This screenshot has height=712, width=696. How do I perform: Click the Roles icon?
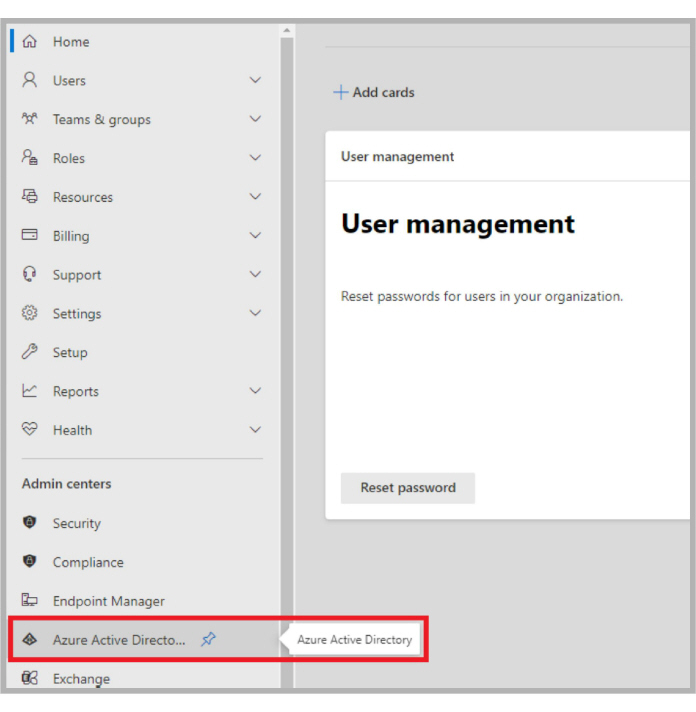coord(30,158)
